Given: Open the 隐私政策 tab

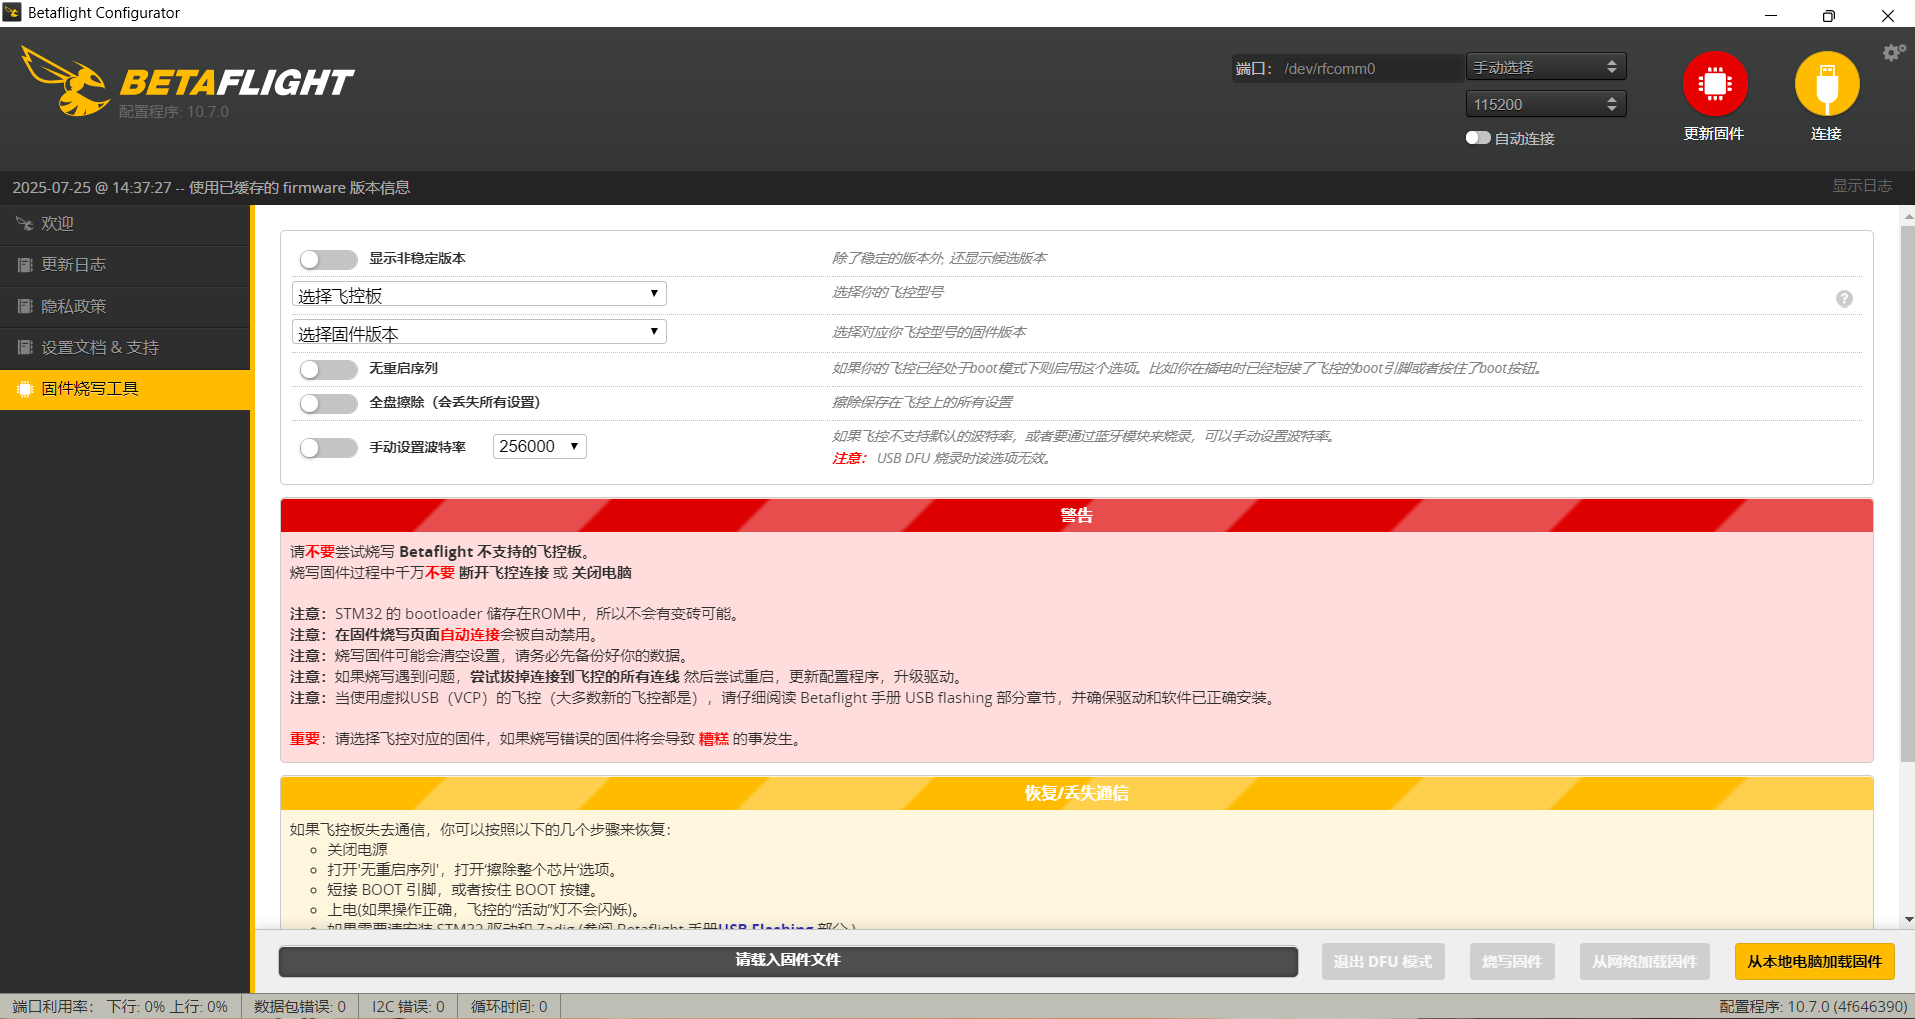Looking at the screenshot, I should 125,306.
